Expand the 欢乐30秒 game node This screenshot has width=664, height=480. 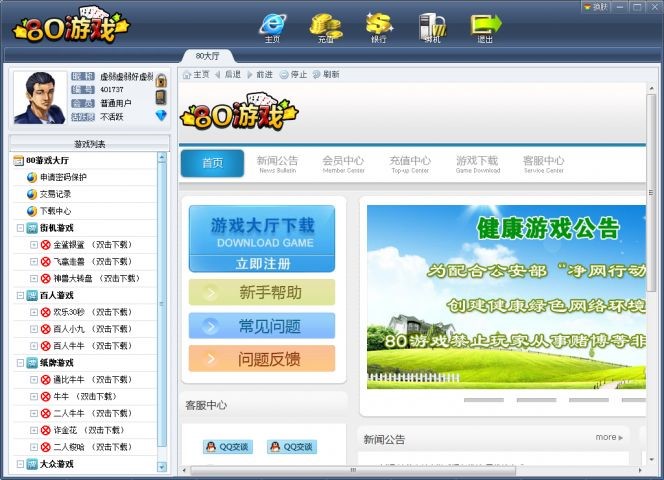point(33,312)
